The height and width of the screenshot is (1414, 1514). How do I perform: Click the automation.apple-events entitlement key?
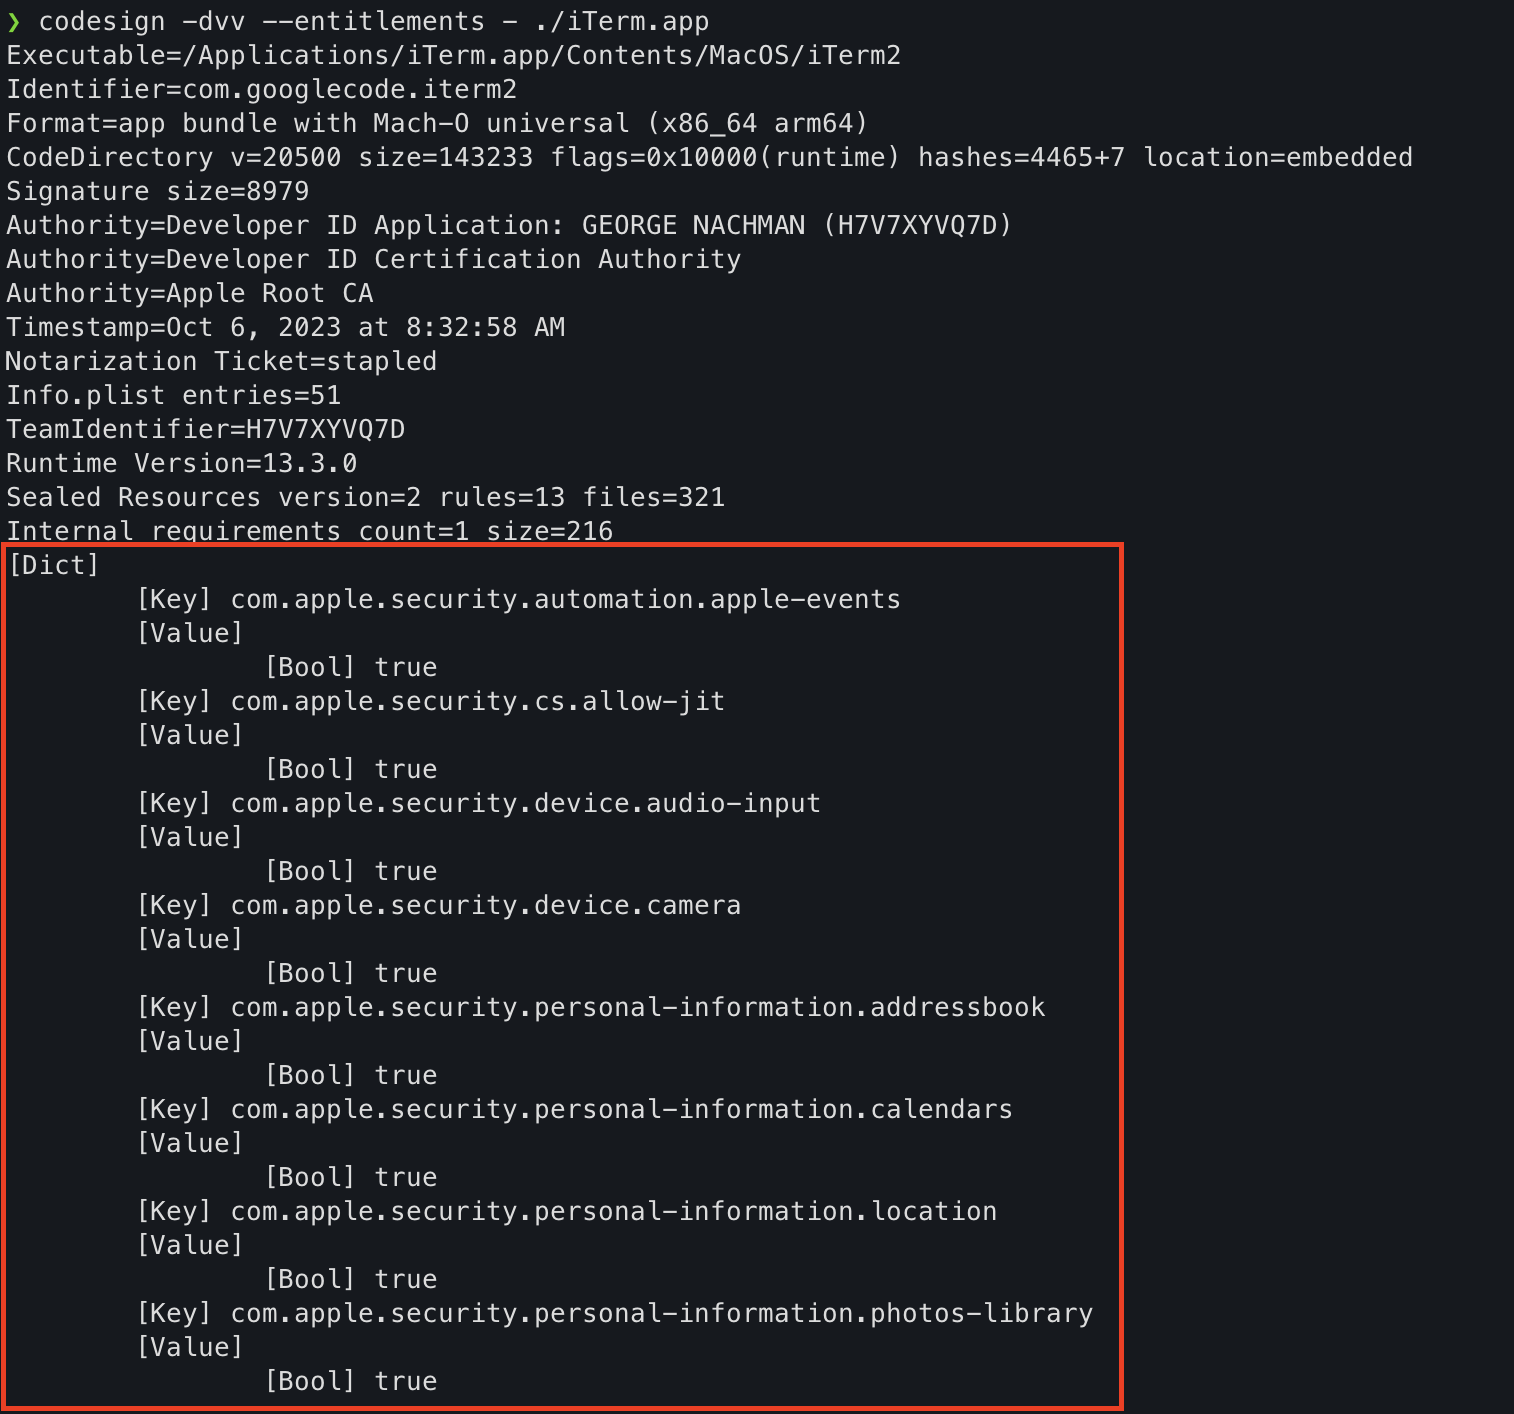click(x=565, y=600)
